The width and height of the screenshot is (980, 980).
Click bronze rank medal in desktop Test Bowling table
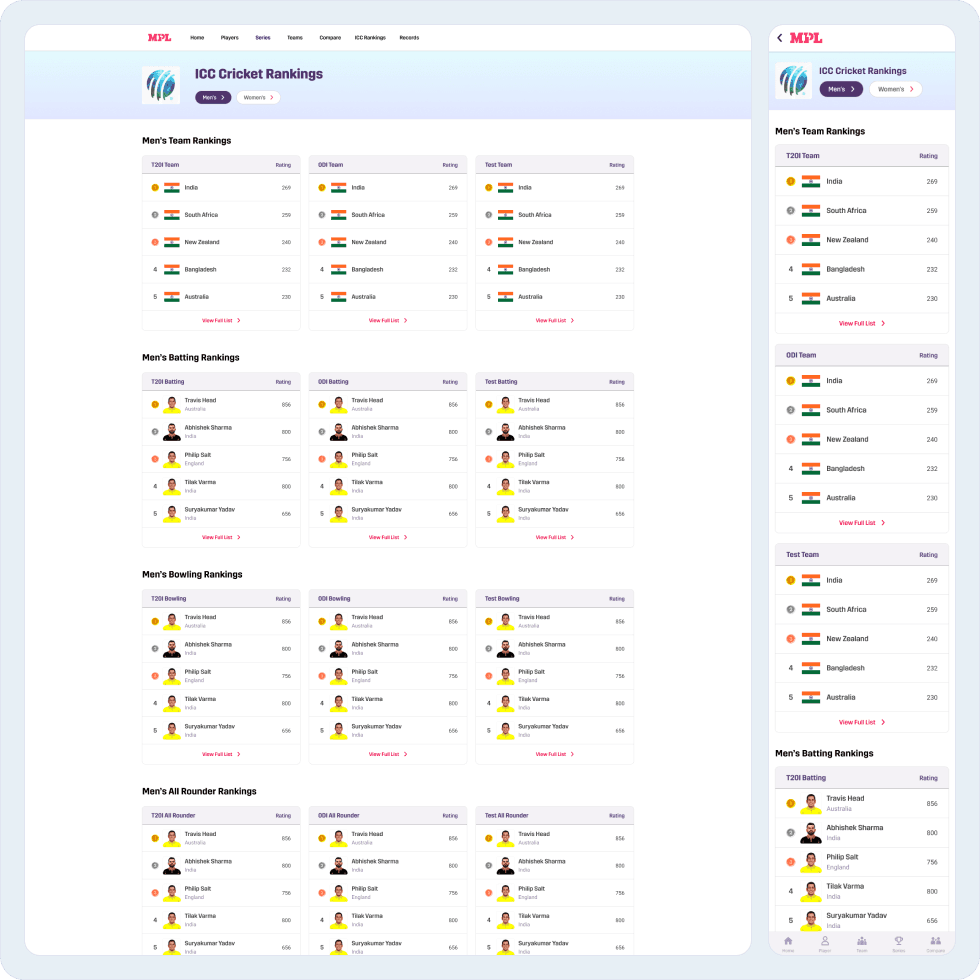point(489,676)
